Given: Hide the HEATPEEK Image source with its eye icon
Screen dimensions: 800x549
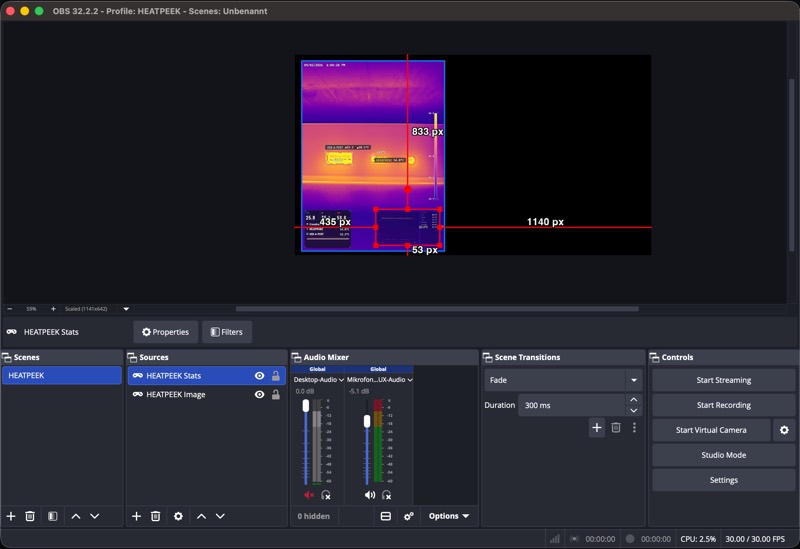Looking at the screenshot, I should [x=260, y=394].
